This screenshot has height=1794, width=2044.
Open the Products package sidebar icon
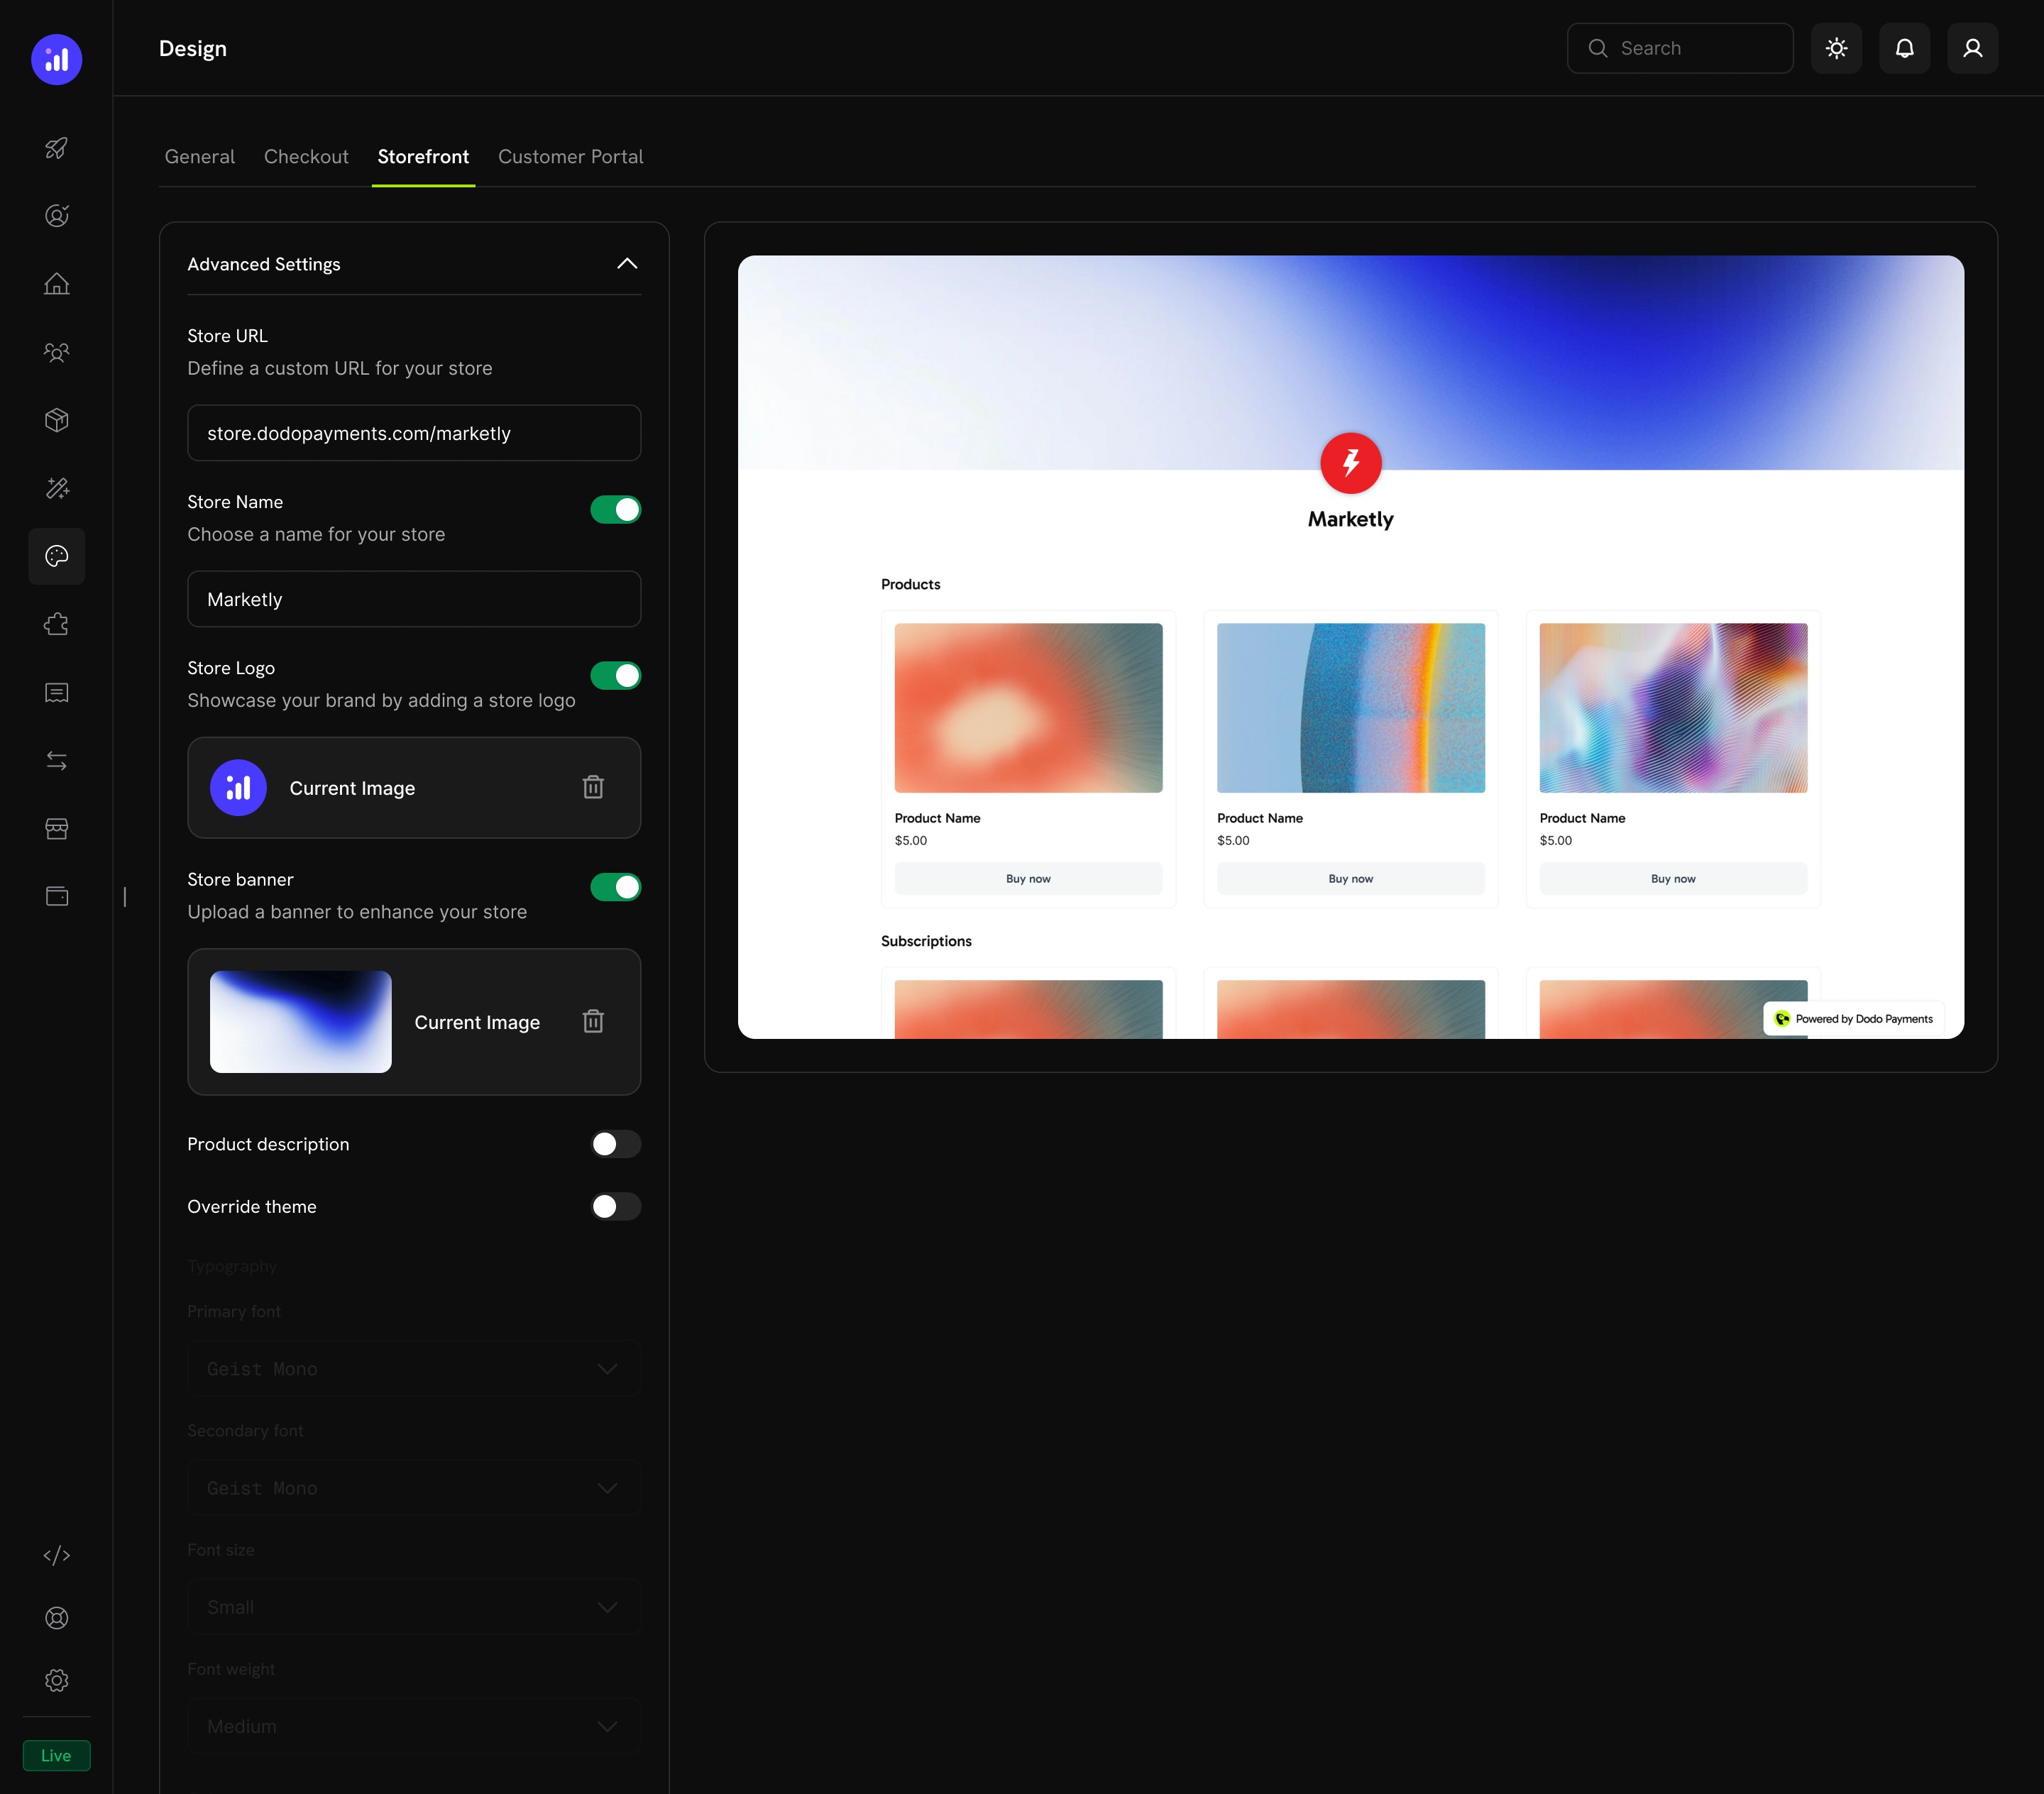pyautogui.click(x=56, y=419)
